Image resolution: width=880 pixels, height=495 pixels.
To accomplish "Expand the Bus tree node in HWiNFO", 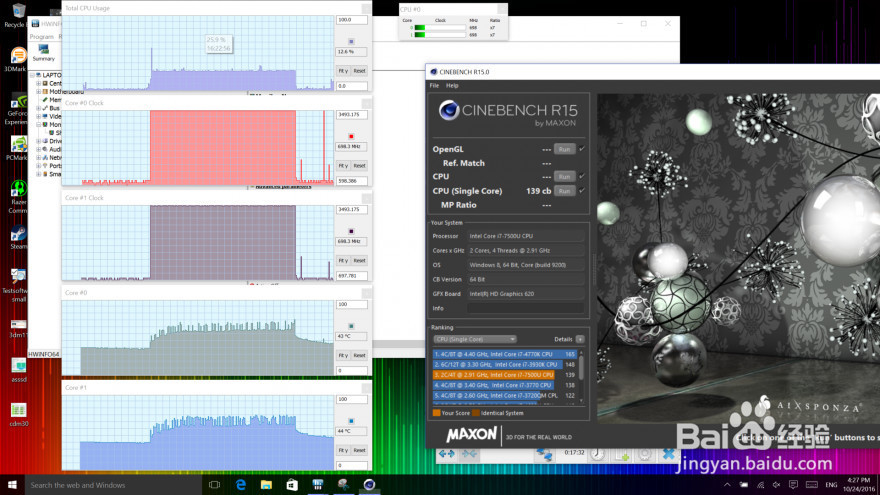I will [x=39, y=108].
